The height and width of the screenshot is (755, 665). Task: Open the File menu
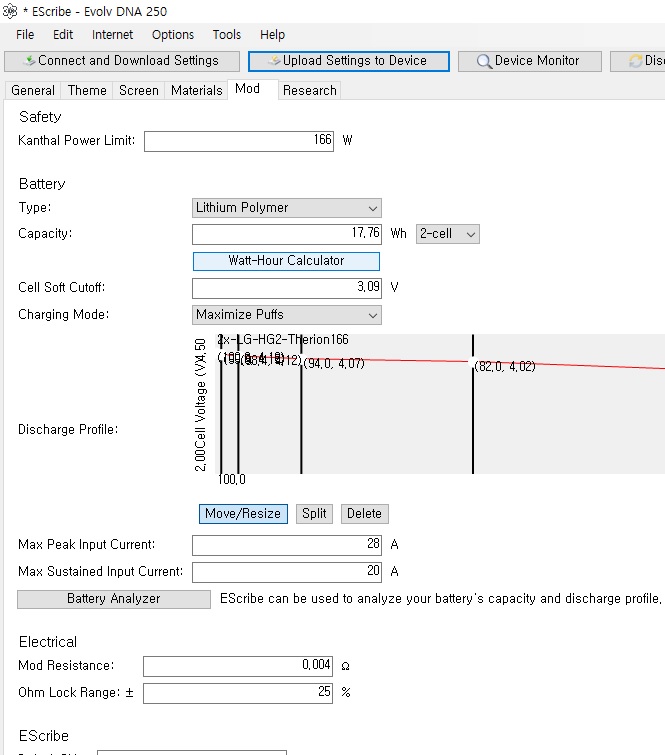click(x=25, y=35)
